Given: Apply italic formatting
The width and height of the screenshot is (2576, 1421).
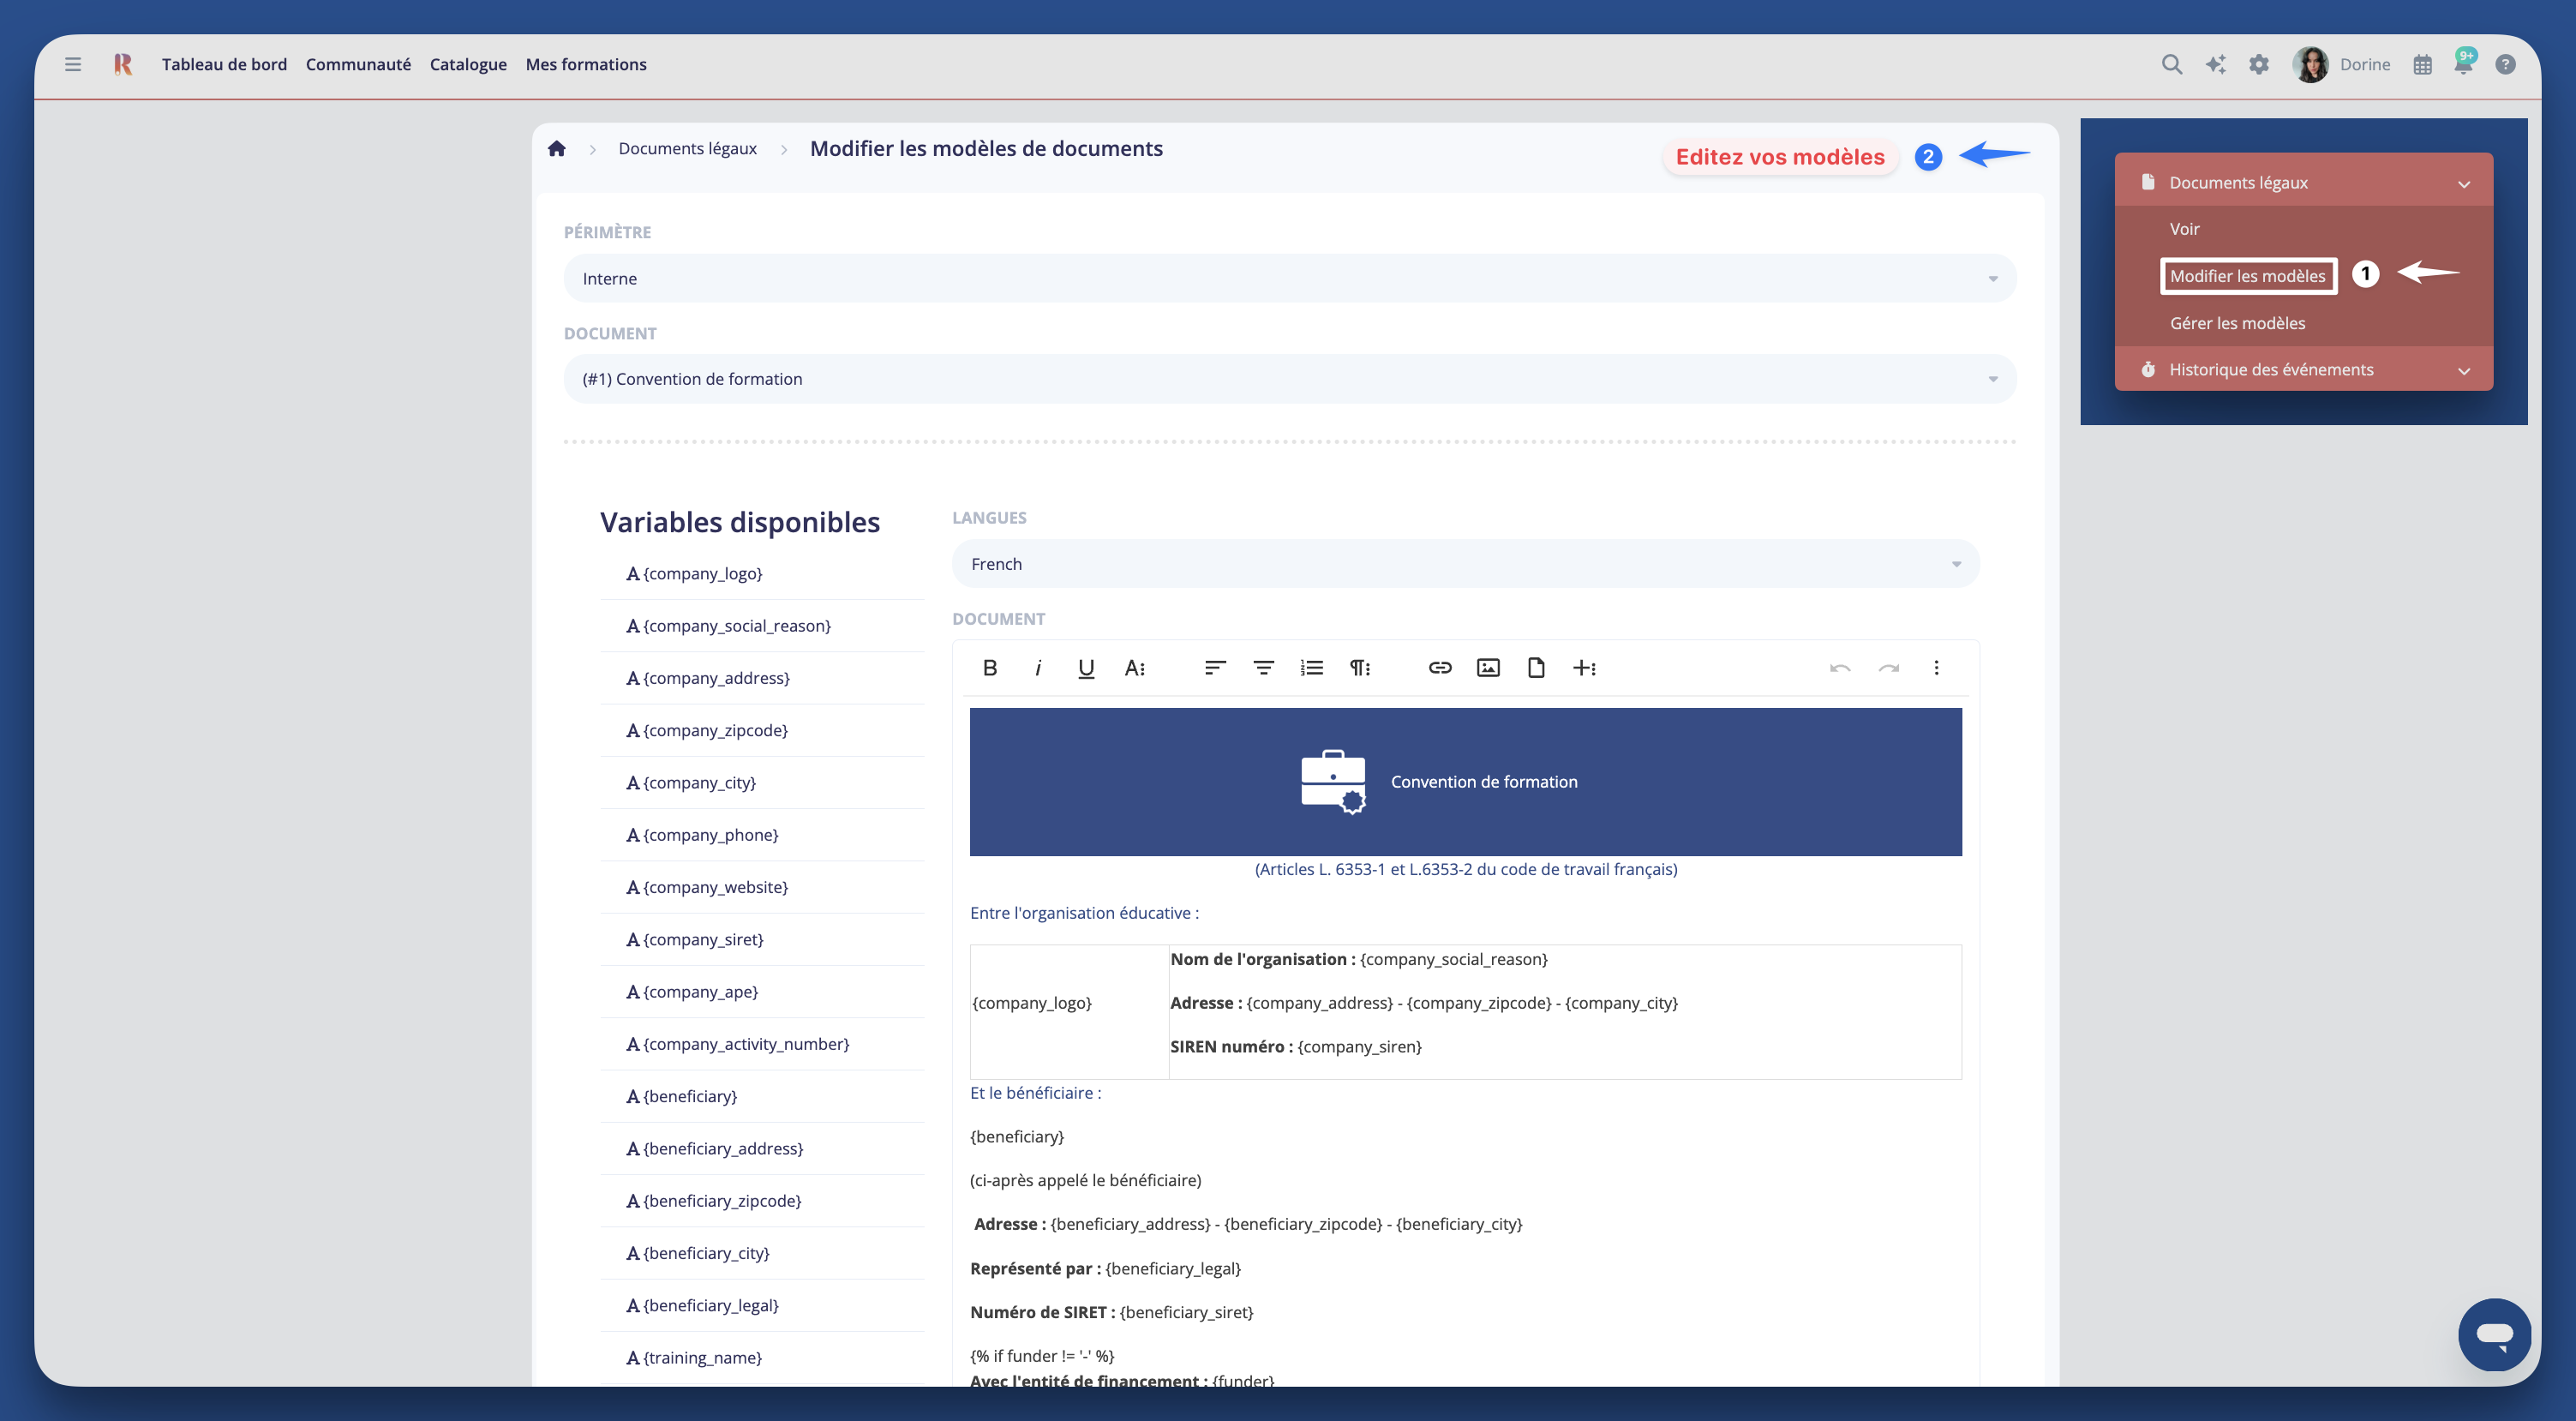Looking at the screenshot, I should pos(1038,668).
